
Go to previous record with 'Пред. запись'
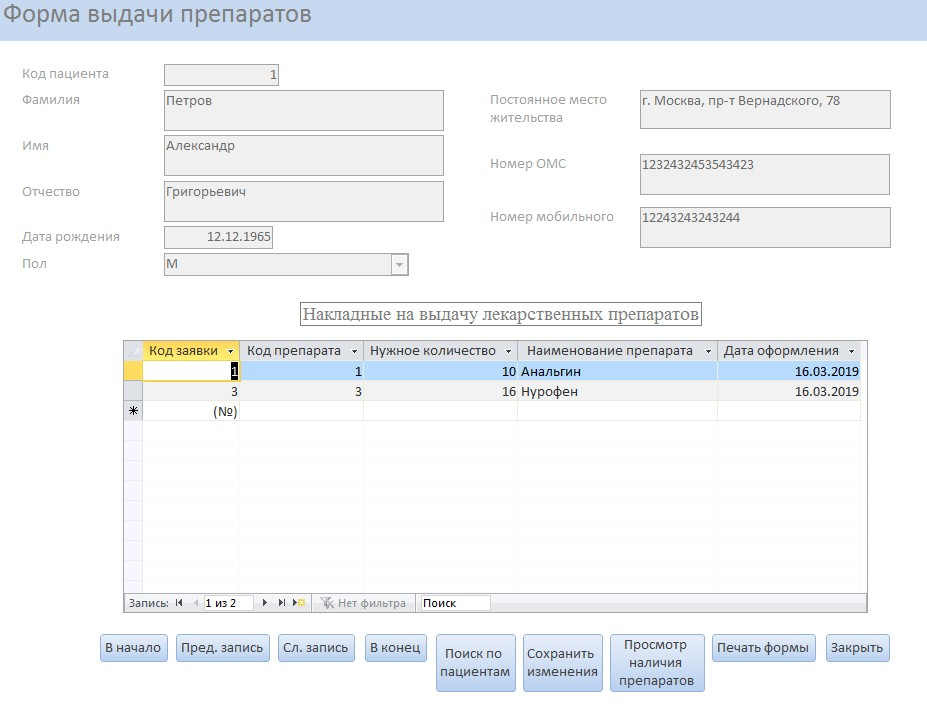click(x=222, y=648)
